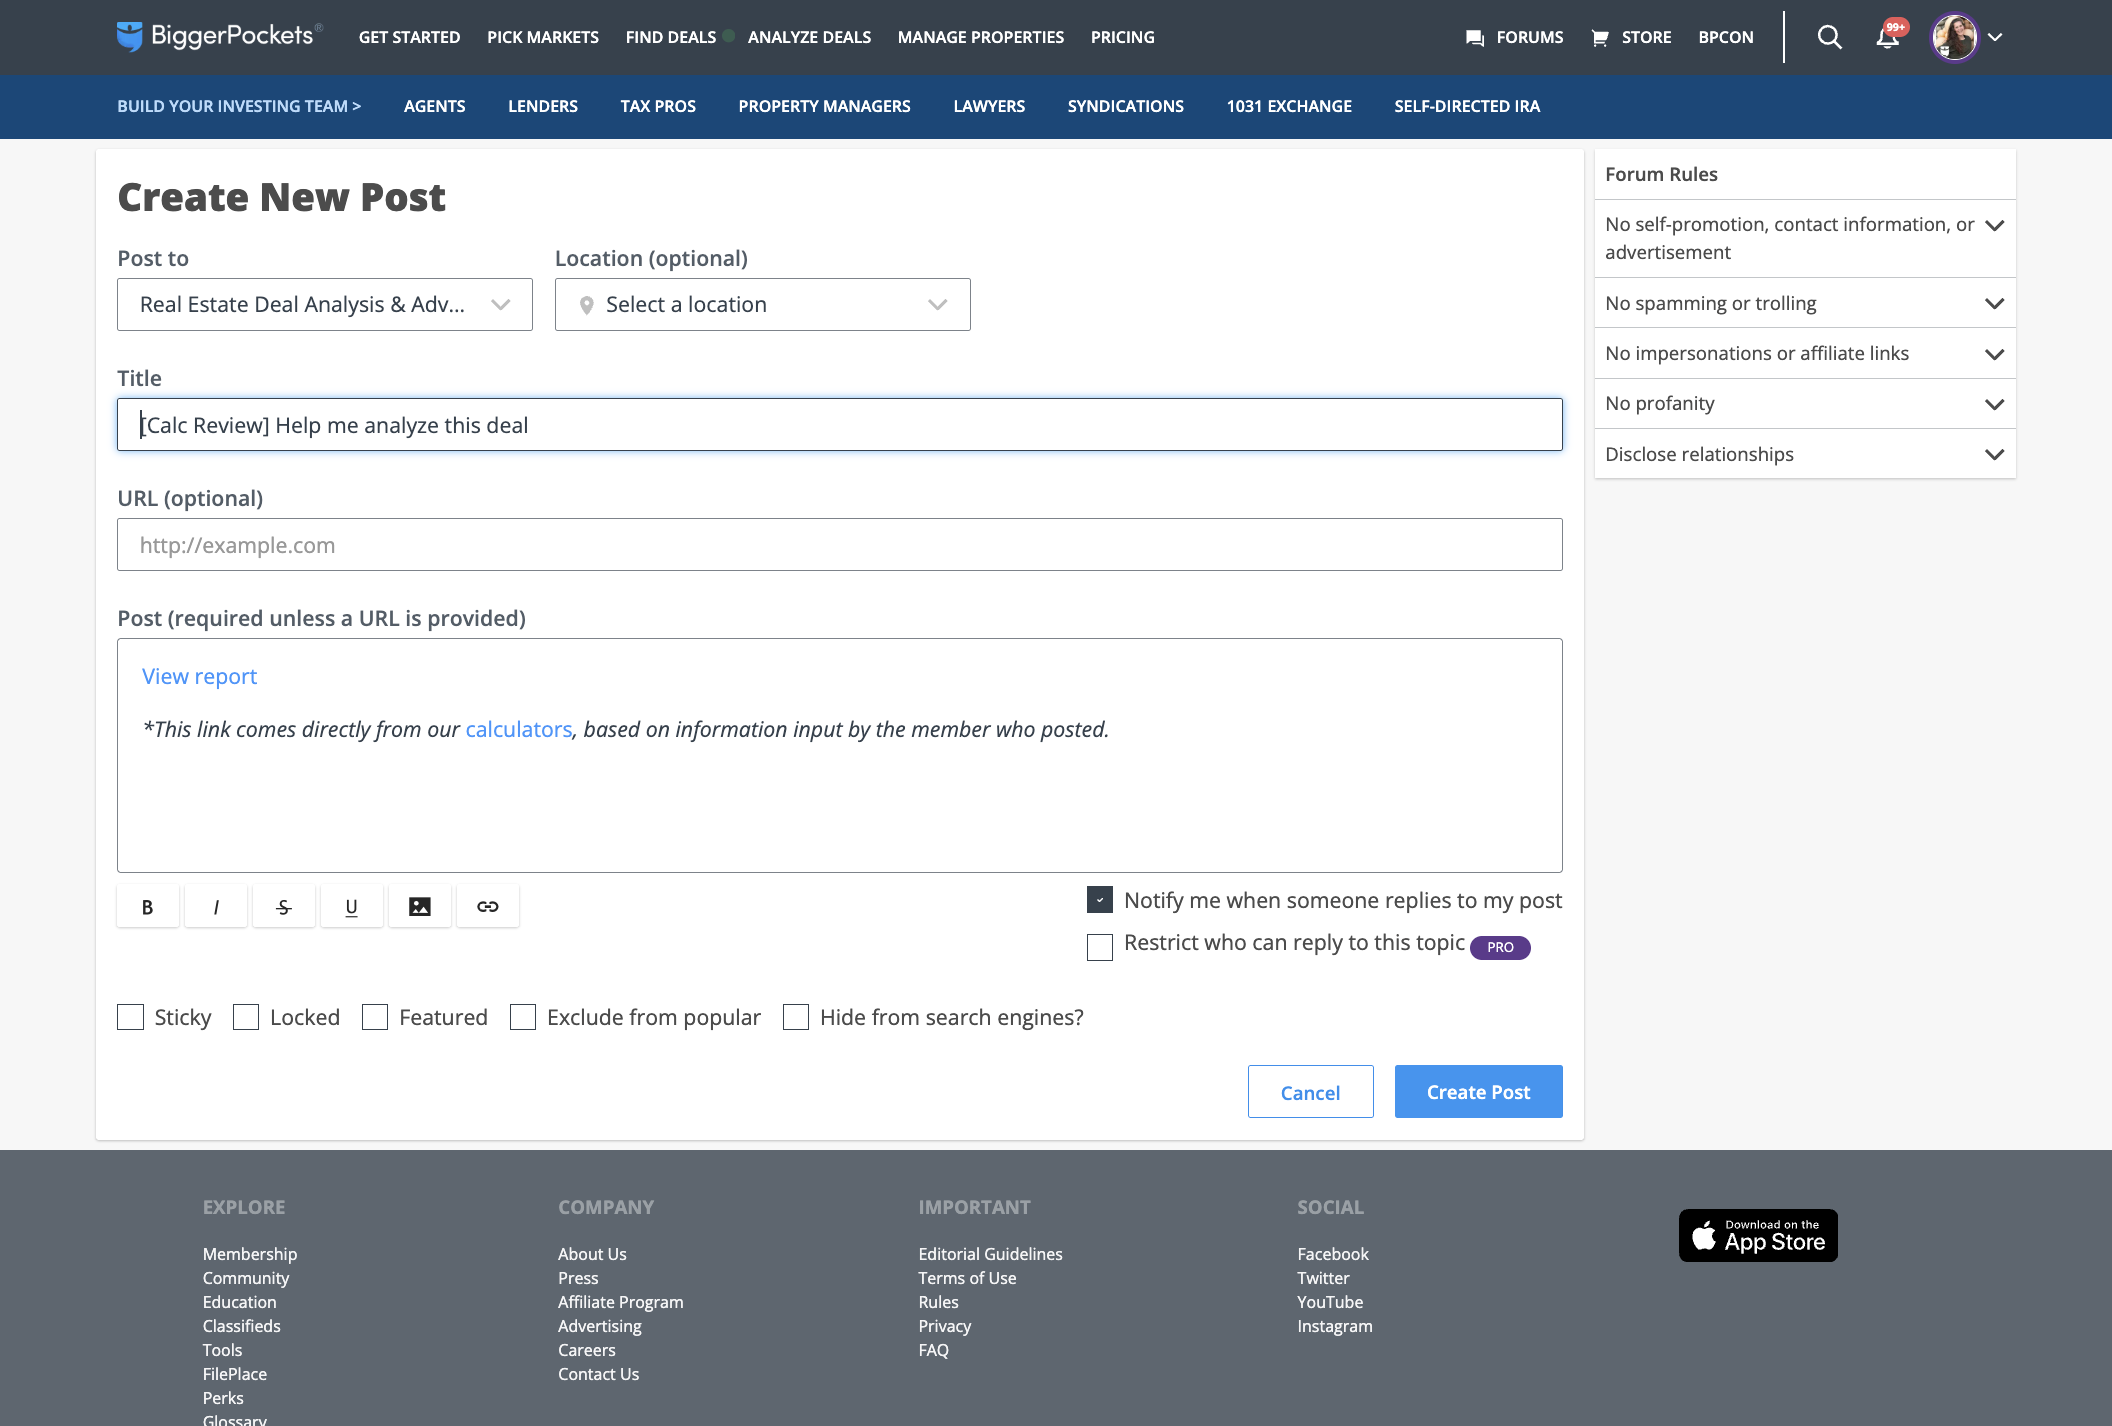This screenshot has width=2112, height=1426.
Task: Check Exclude from popular checkbox
Action: [x=523, y=1017]
